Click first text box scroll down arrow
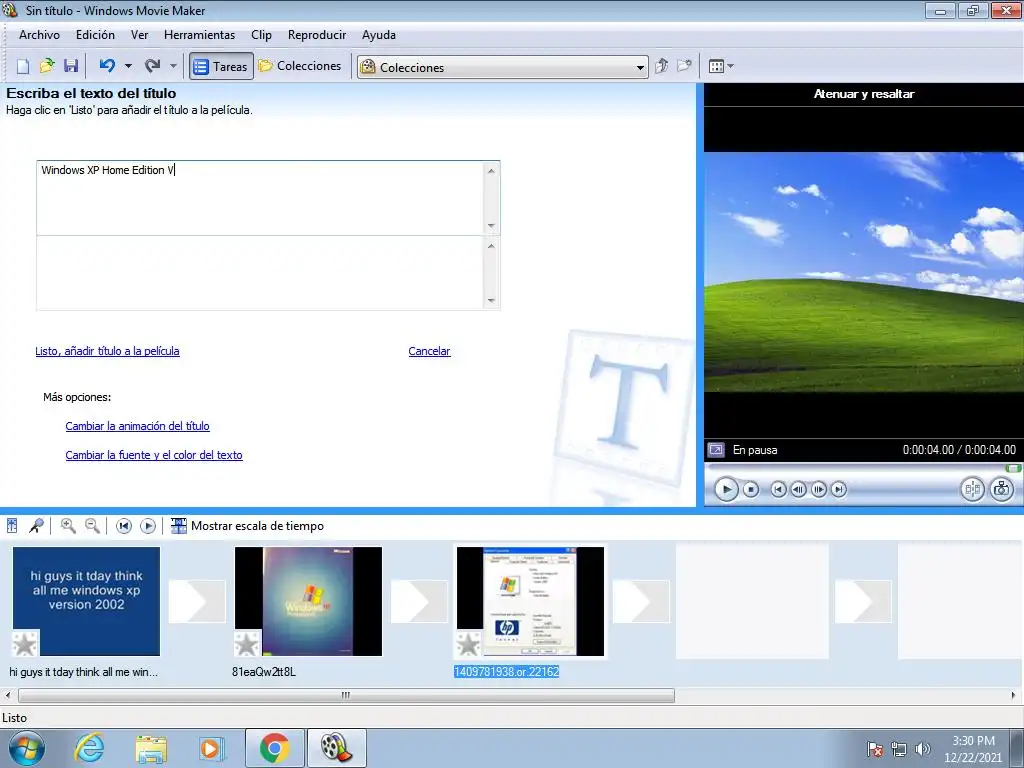 (491, 226)
